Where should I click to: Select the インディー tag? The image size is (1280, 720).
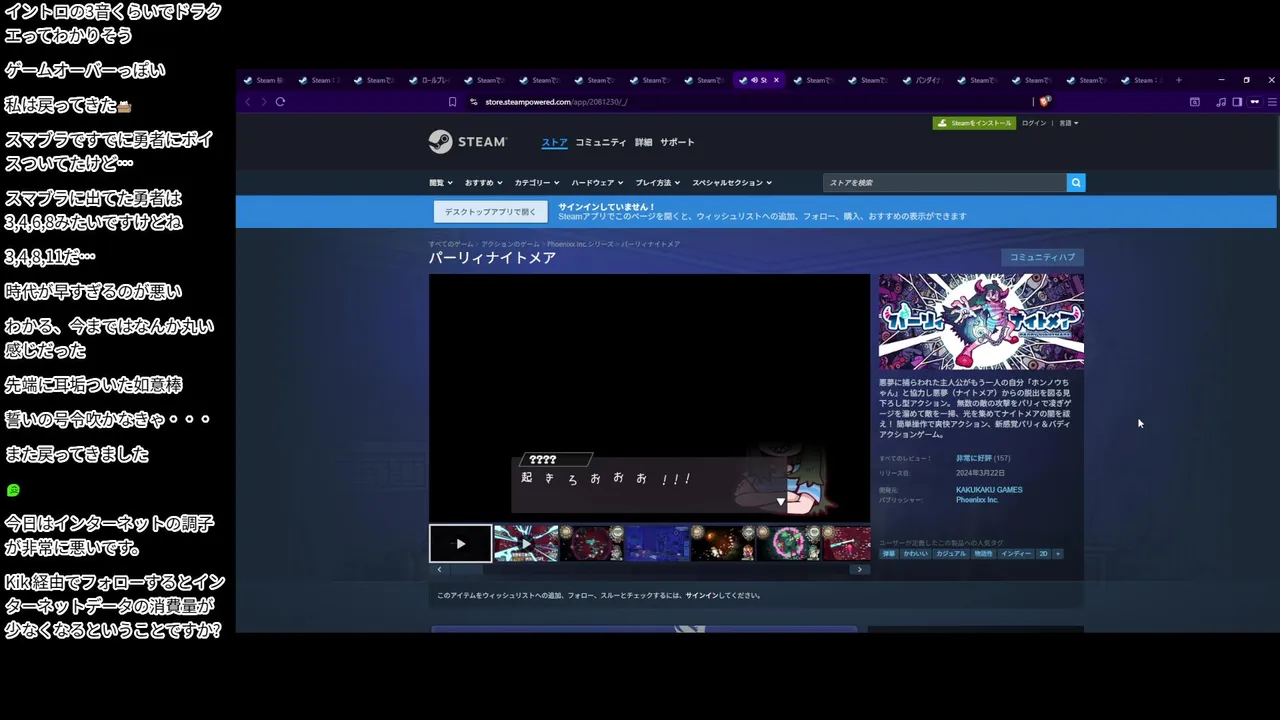click(1016, 553)
